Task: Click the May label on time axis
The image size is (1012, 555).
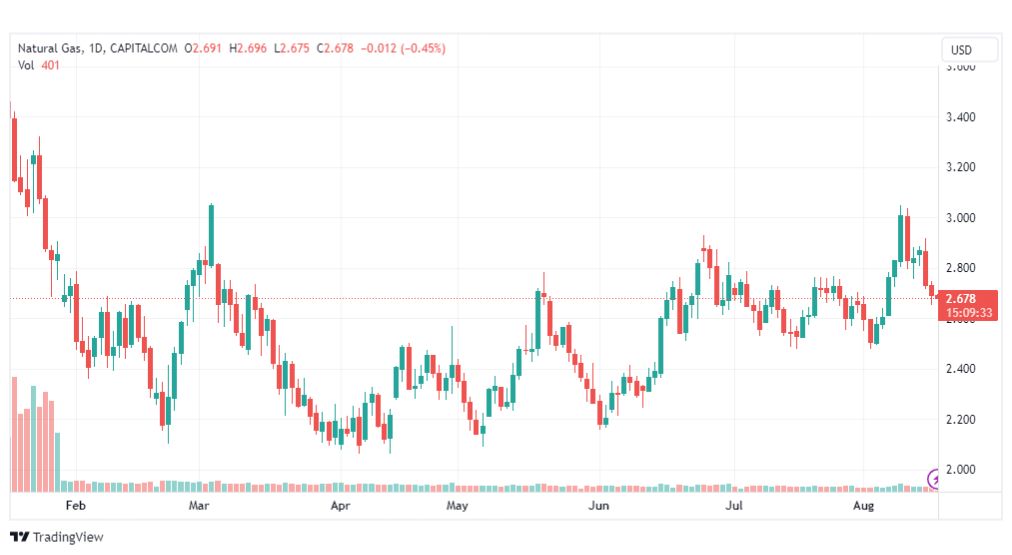Action: pyautogui.click(x=457, y=505)
